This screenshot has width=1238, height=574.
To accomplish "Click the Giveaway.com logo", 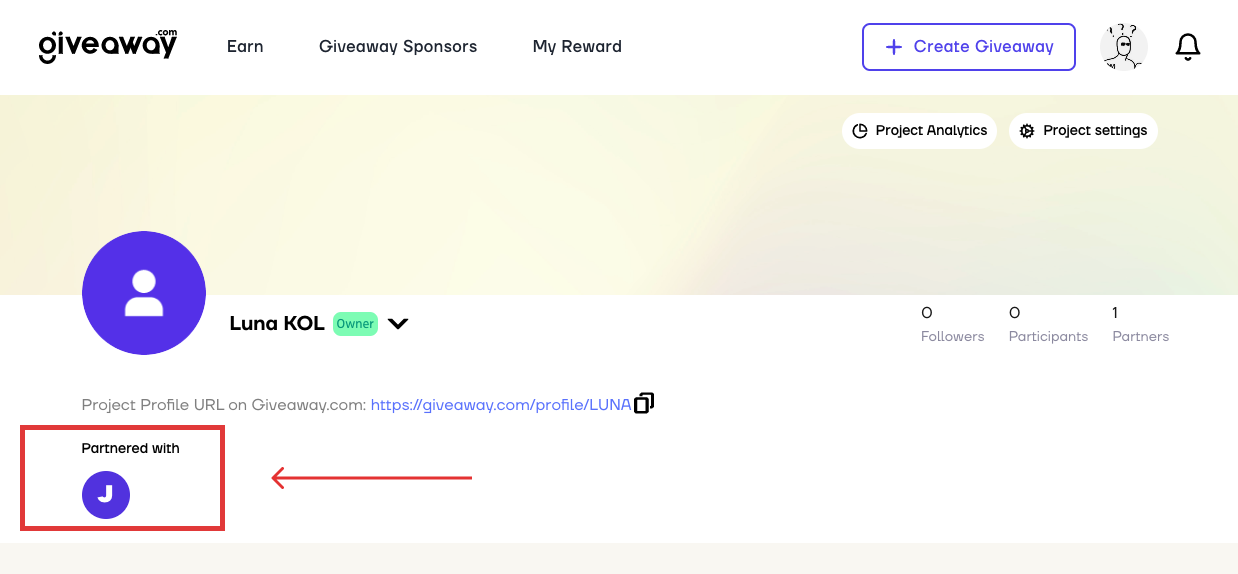I will tap(108, 46).
